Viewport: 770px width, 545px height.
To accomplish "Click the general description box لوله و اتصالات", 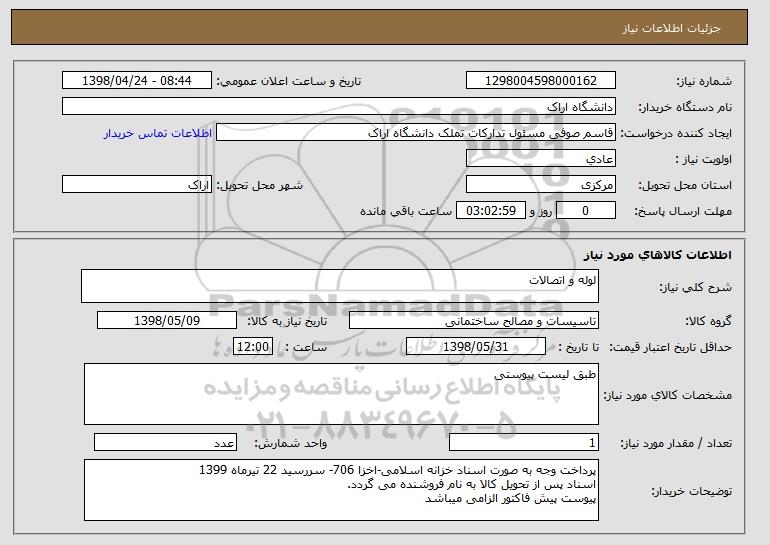I will coord(340,286).
